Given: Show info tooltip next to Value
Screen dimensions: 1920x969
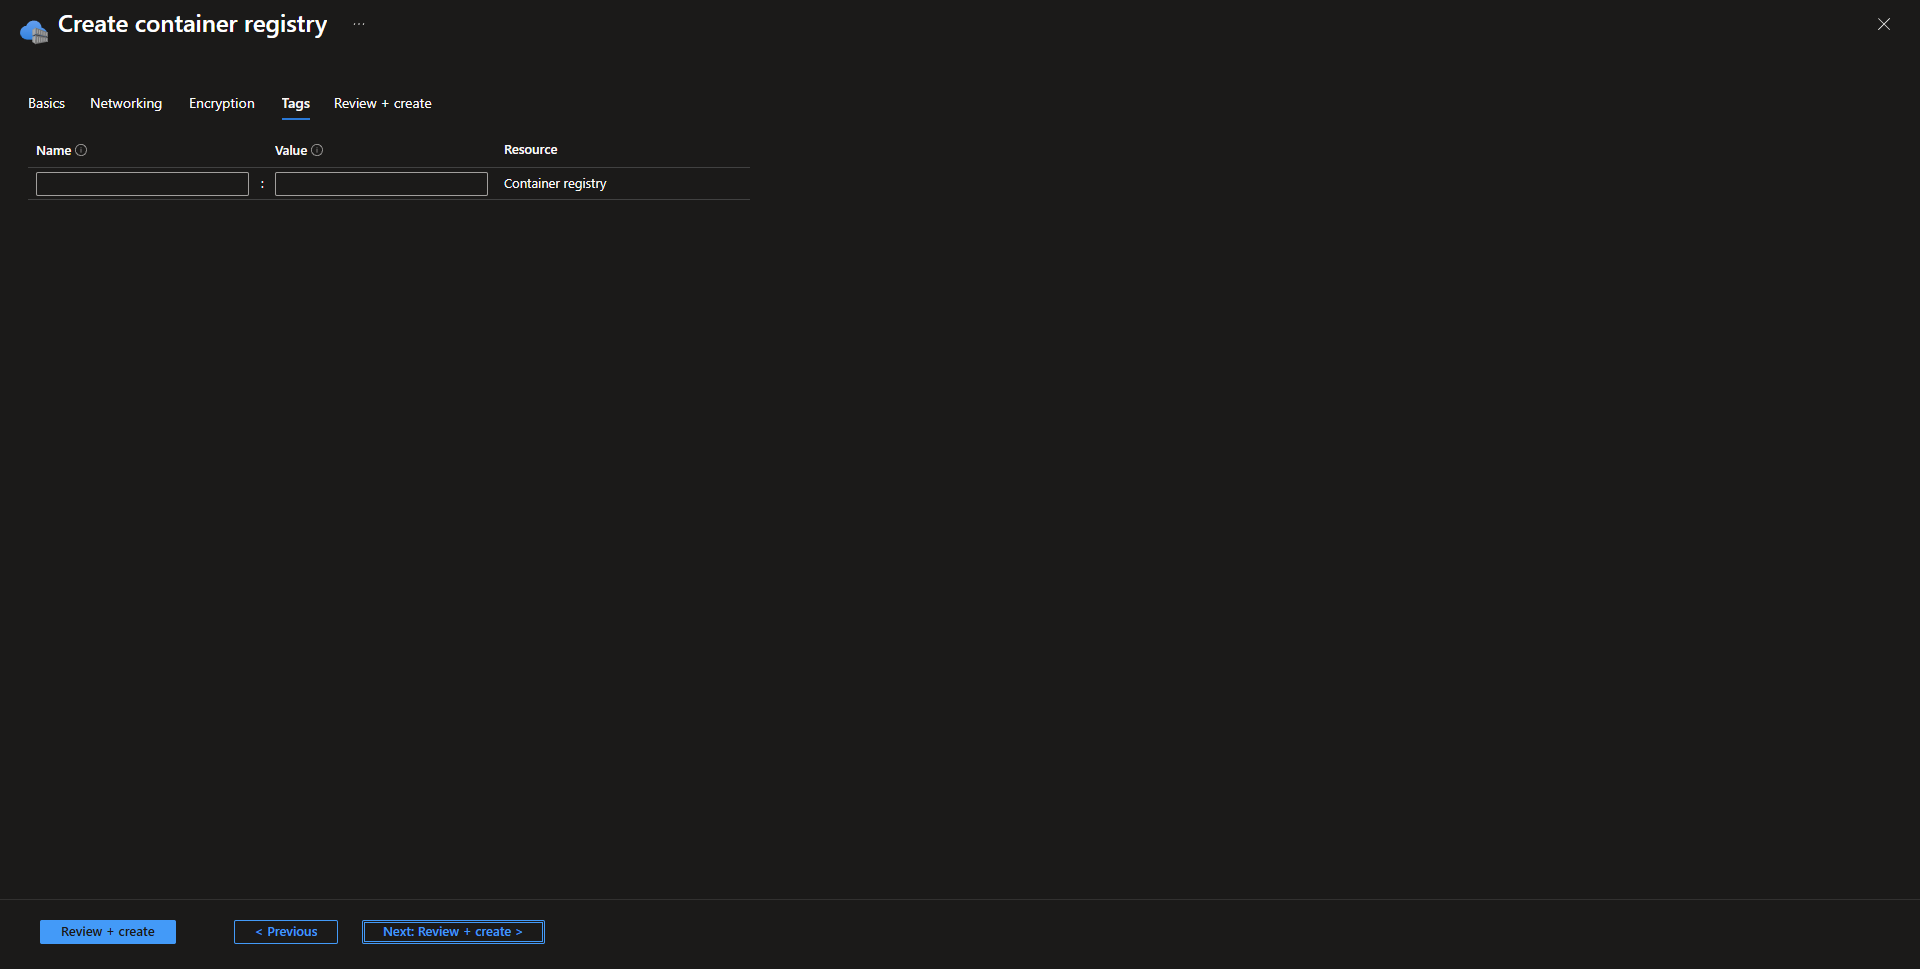Looking at the screenshot, I should (x=317, y=150).
